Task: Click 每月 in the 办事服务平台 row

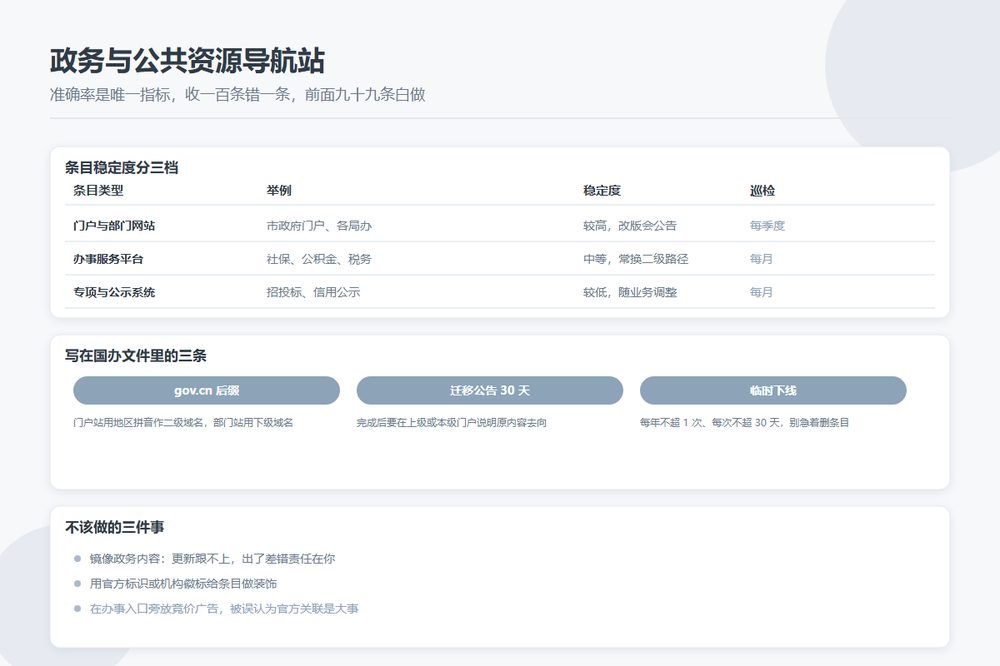Action: [761, 259]
